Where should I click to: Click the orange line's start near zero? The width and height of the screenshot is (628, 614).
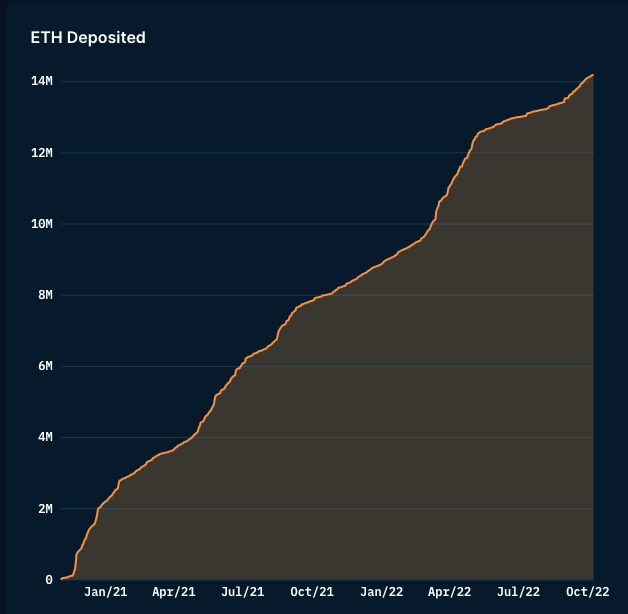coord(62,578)
